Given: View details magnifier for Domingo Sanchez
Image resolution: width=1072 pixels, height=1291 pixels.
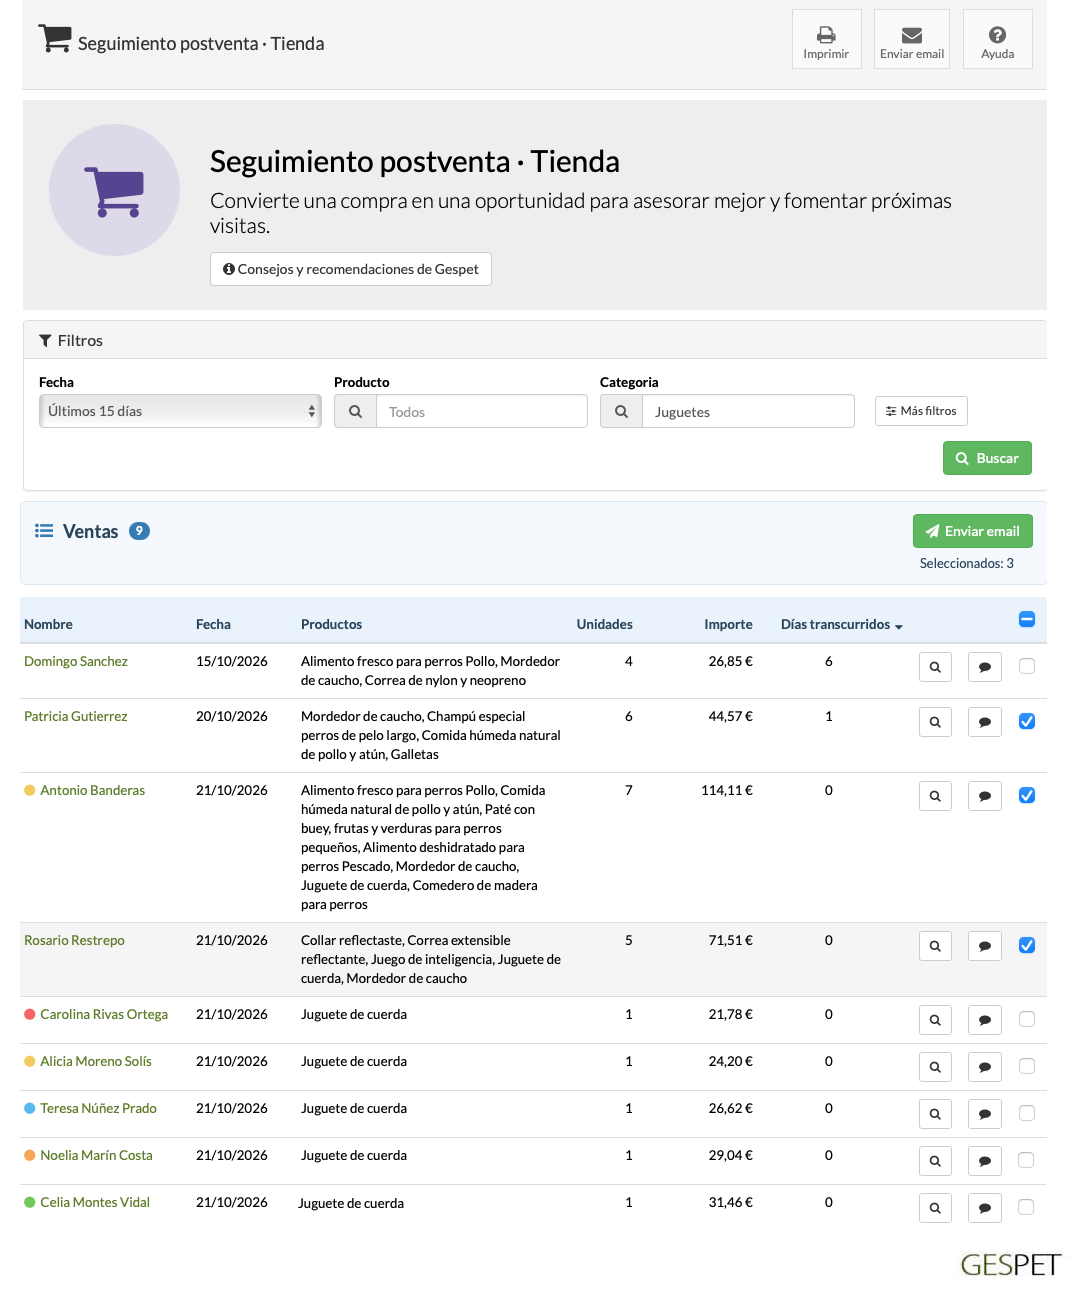Looking at the screenshot, I should tap(935, 667).
